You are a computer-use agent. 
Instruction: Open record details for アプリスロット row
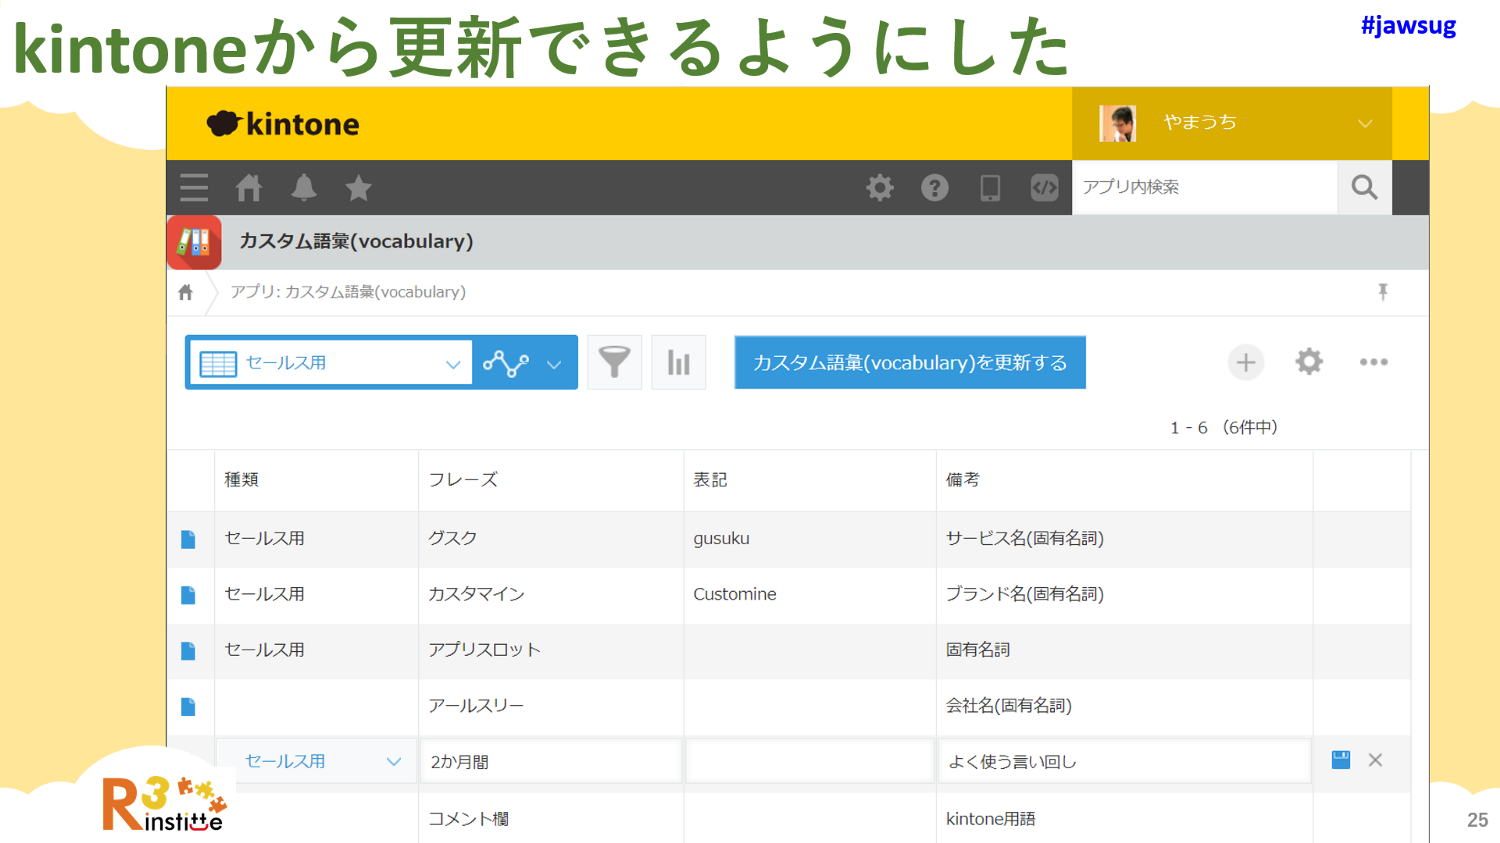pos(188,651)
